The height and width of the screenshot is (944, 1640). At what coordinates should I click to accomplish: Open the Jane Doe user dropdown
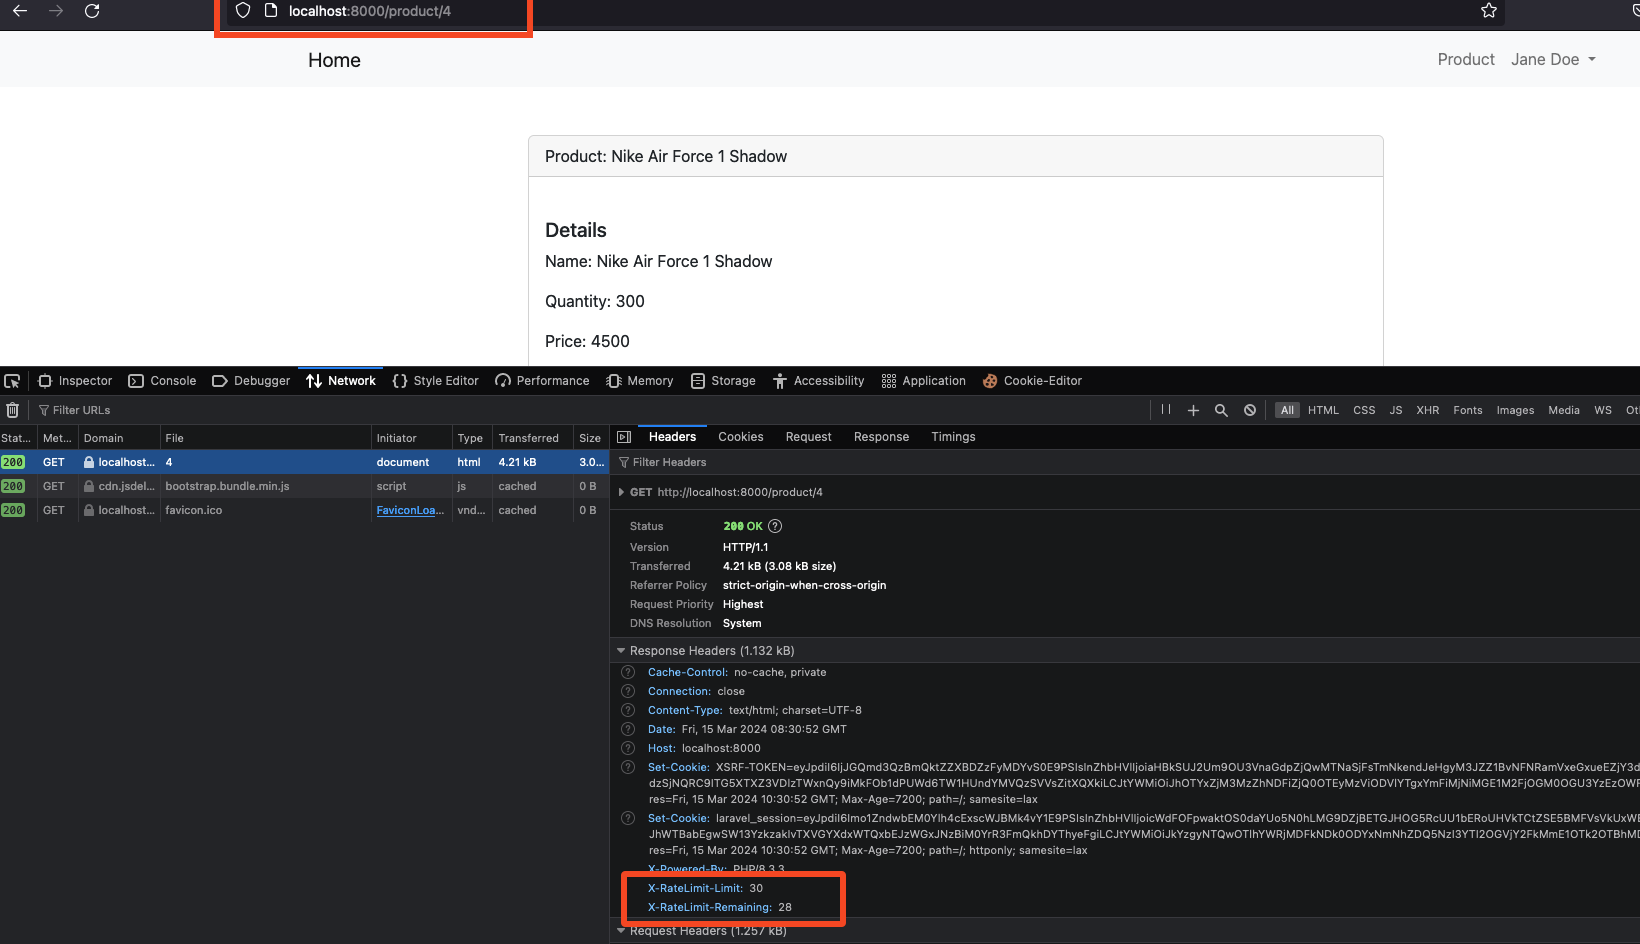click(1553, 60)
